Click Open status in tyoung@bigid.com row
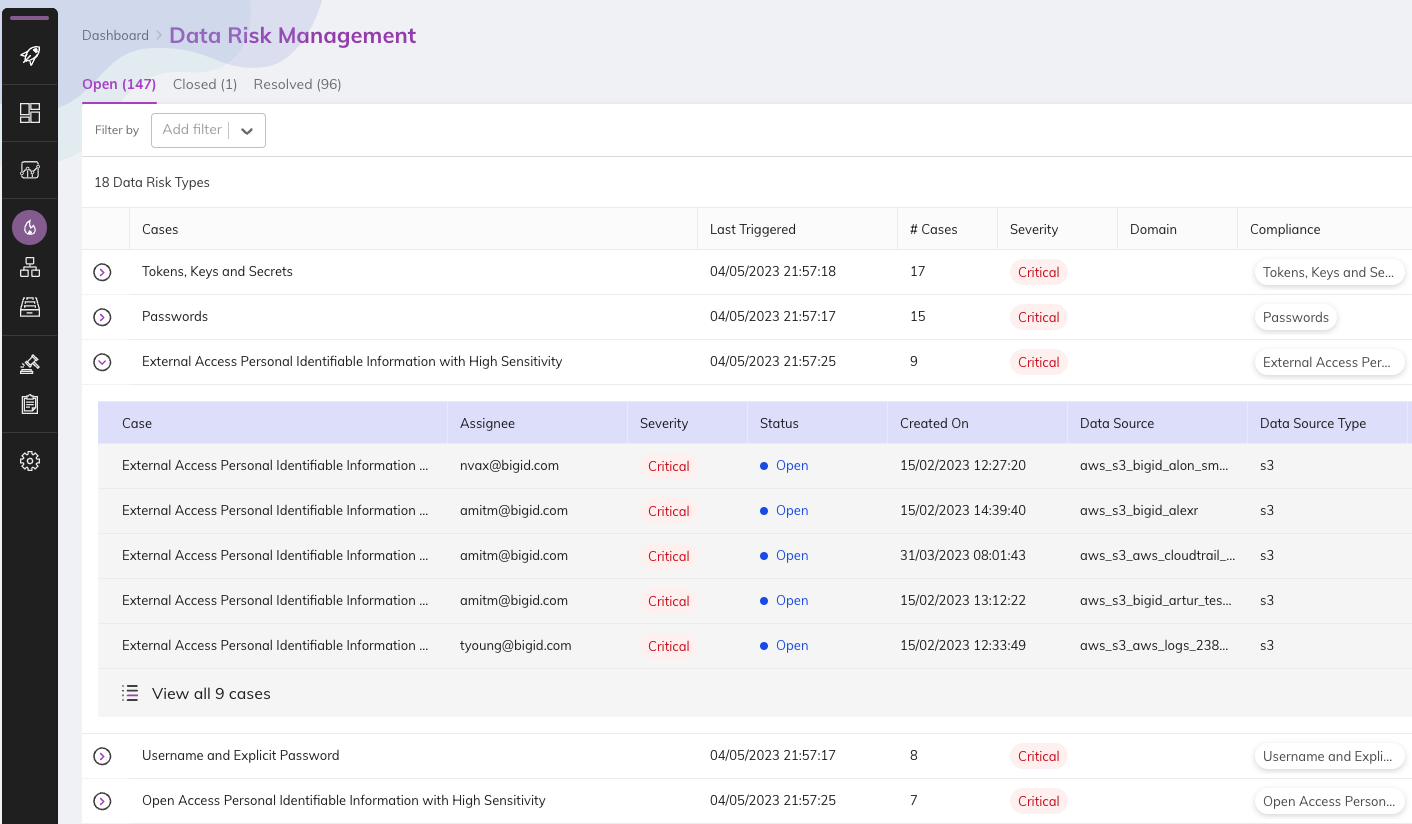Image resolution: width=1412 pixels, height=824 pixels. point(792,646)
